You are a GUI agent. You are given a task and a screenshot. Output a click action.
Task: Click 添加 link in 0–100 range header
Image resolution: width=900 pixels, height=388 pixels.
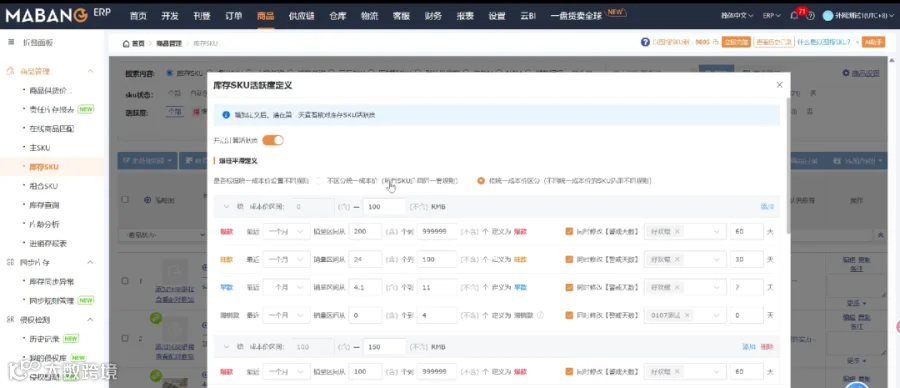point(767,207)
